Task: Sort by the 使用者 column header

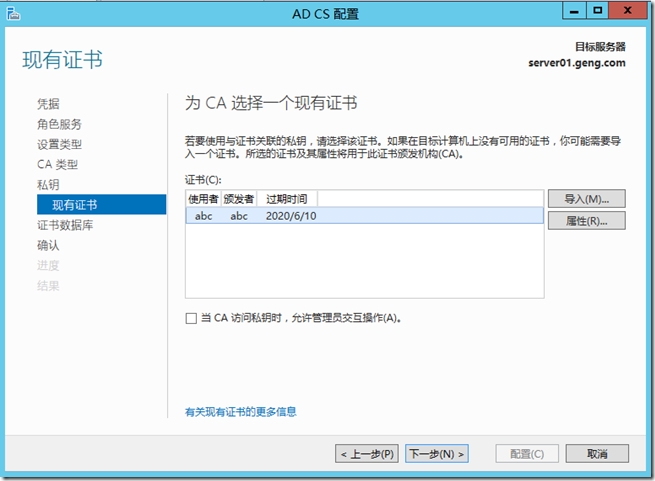Action: coord(203,199)
